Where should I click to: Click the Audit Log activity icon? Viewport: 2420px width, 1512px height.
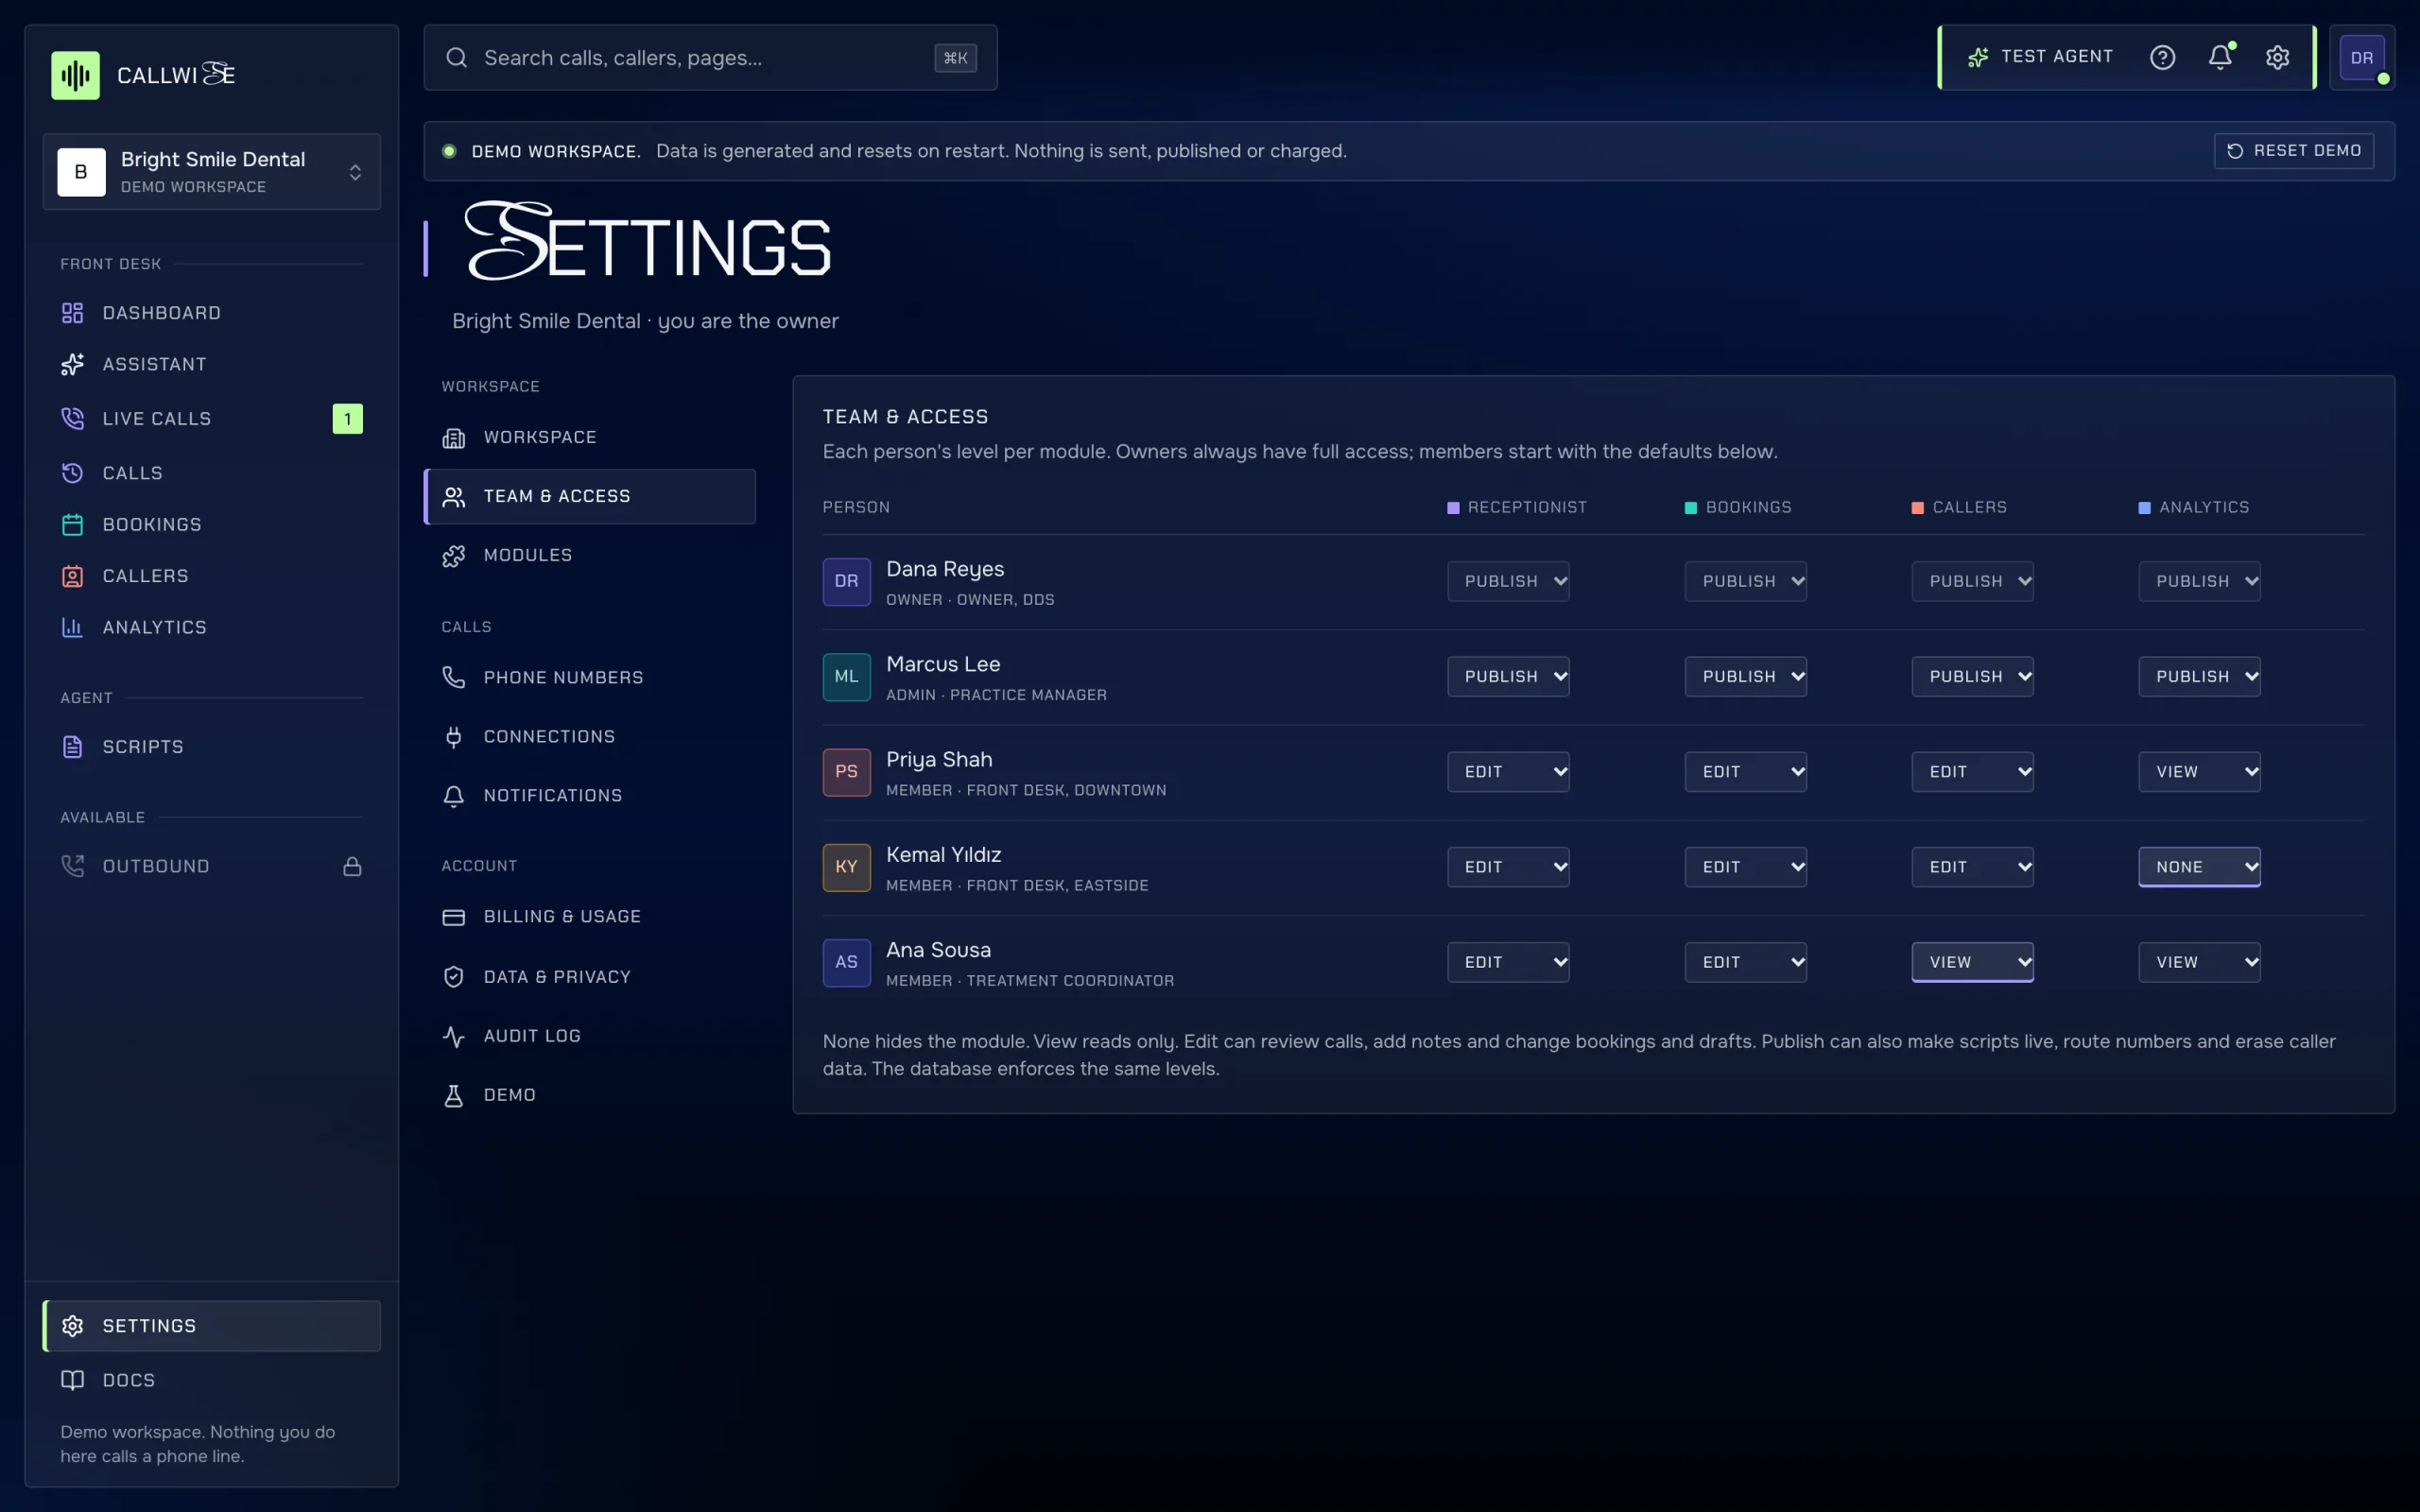click(x=454, y=1036)
